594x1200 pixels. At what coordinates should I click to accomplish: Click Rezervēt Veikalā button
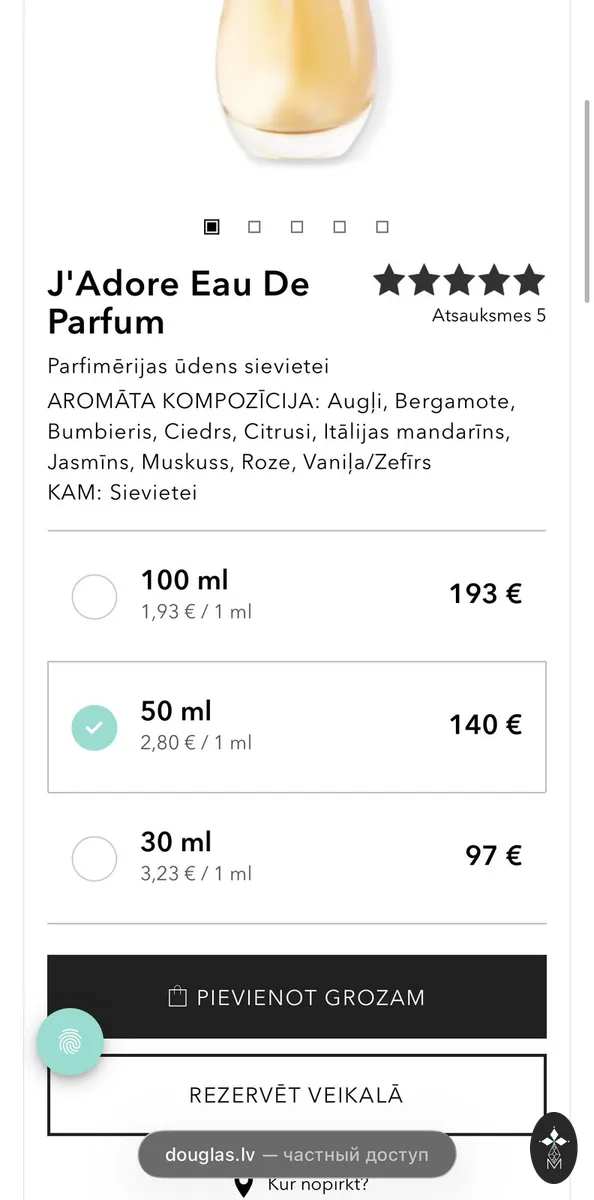pos(297,1095)
